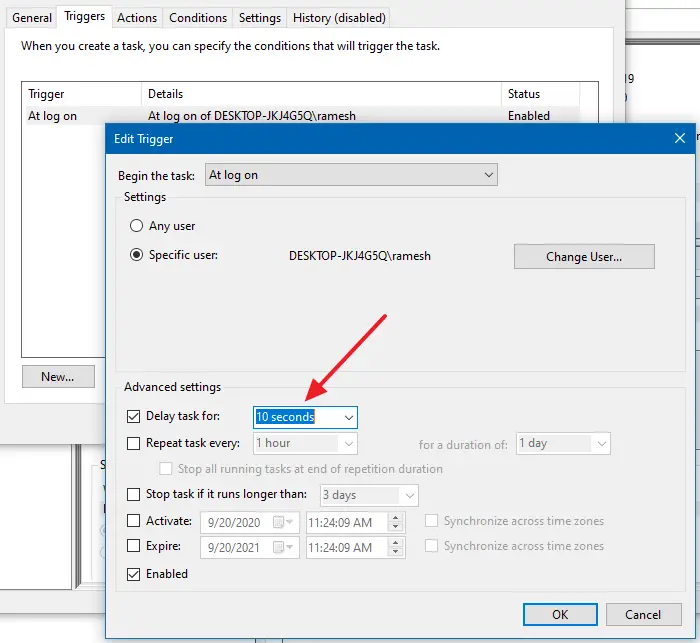Image resolution: width=700 pixels, height=643 pixels.
Task: Close the Edit Trigger dialog
Action: pyautogui.click(x=679, y=138)
